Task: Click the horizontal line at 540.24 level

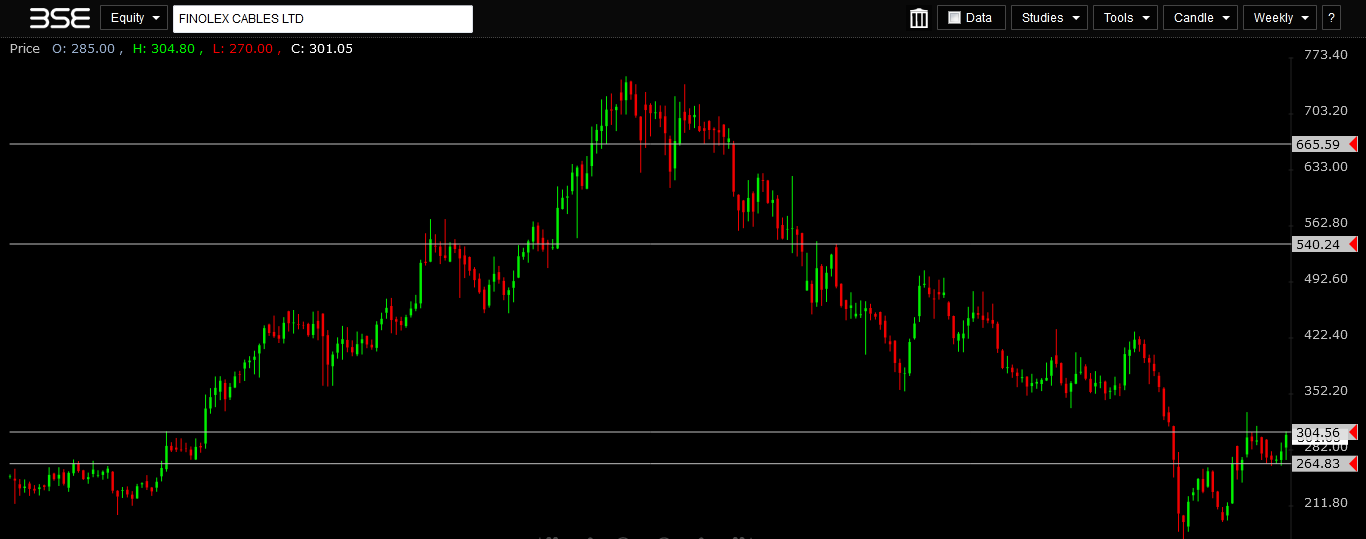Action: click(x=300, y=244)
